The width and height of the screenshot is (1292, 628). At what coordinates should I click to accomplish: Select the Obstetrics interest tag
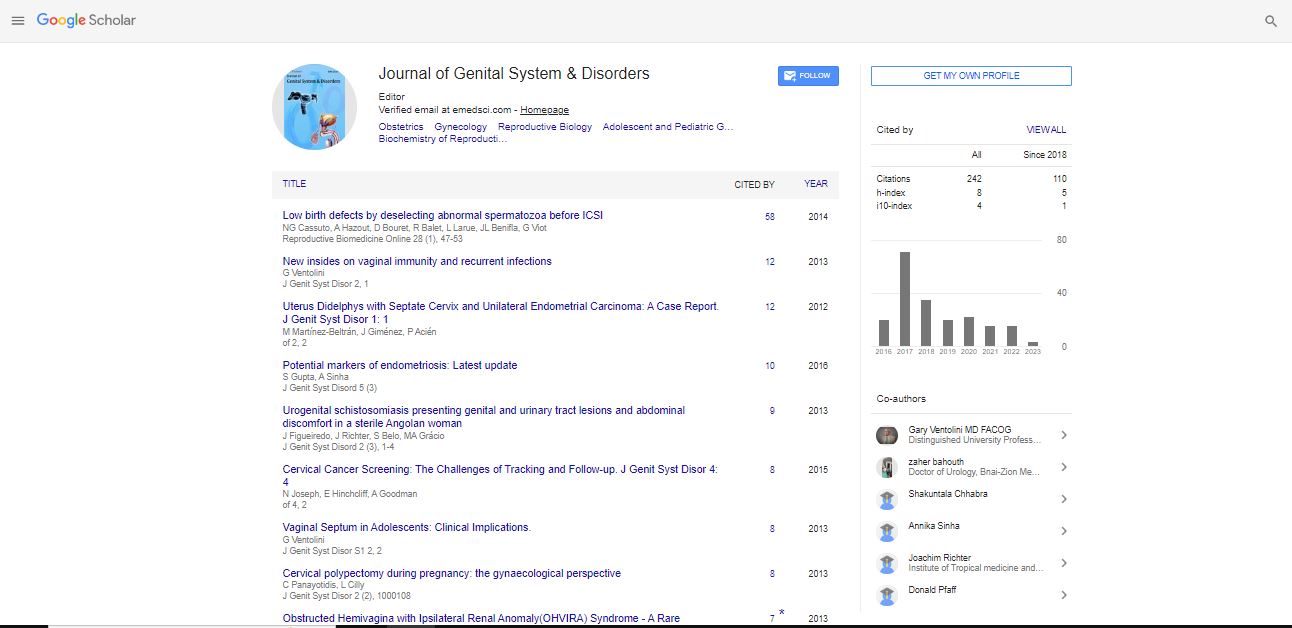(x=401, y=127)
